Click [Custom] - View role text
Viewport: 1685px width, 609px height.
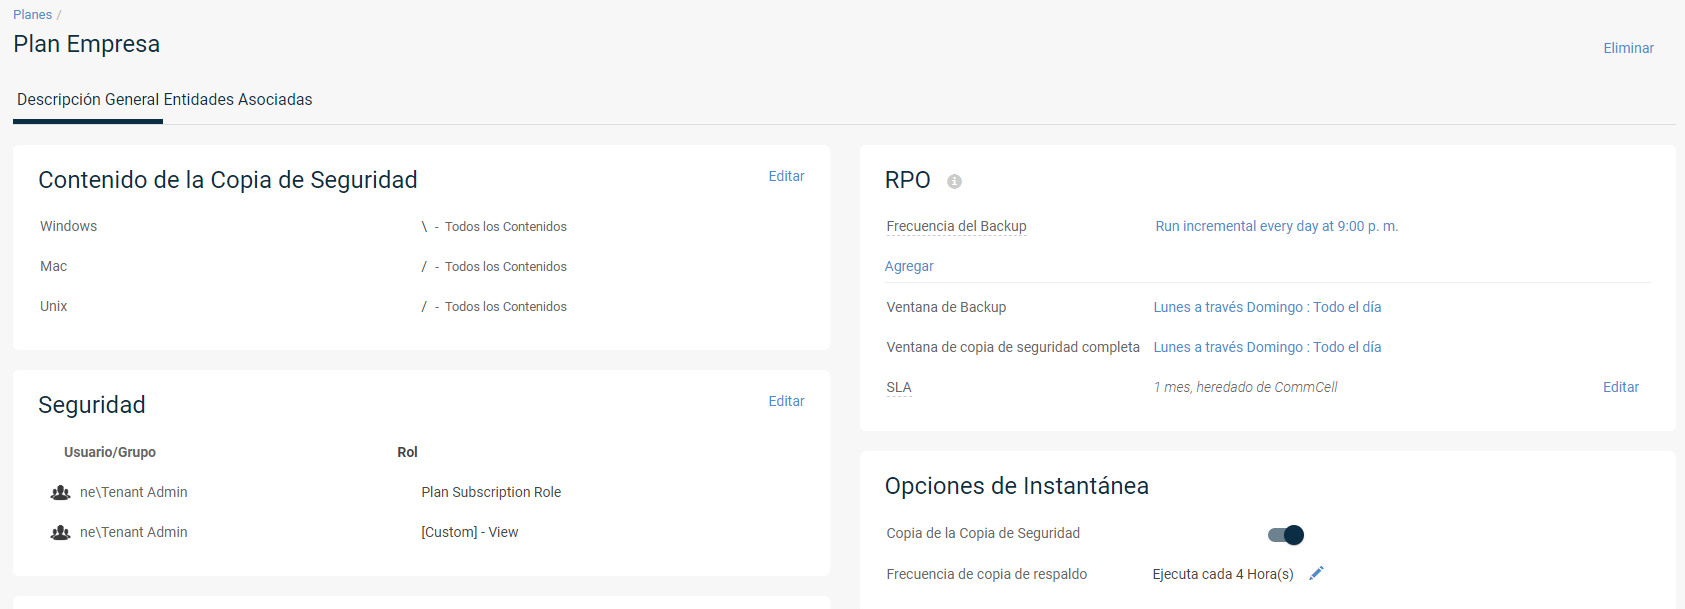(x=470, y=532)
